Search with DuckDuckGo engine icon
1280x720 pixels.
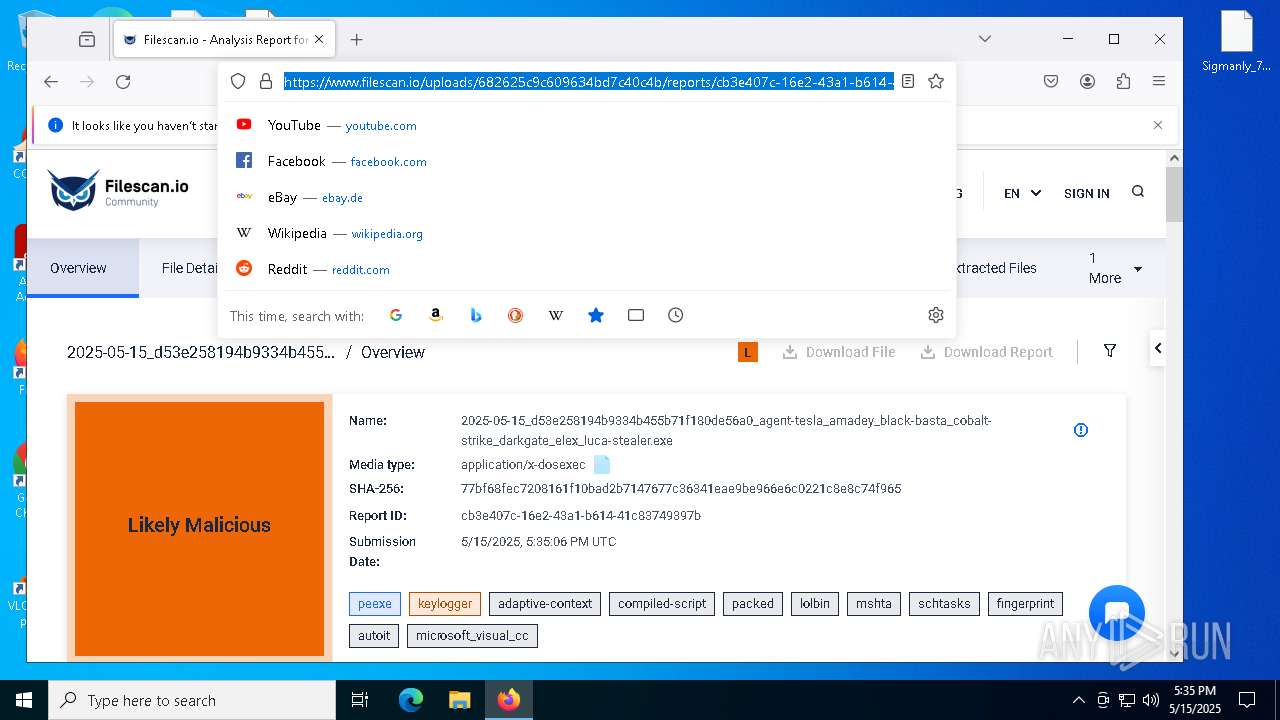point(516,315)
